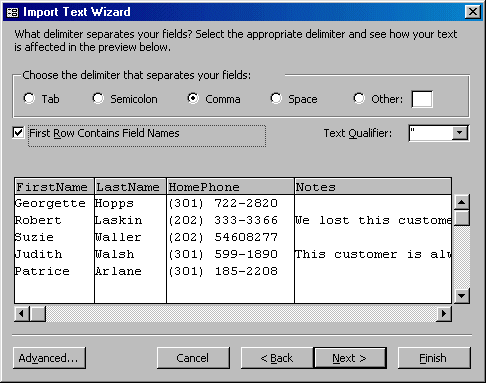Click the vertical scrollbar thumb in preview
Viewport: 486px width, 383px height.
tap(462, 218)
